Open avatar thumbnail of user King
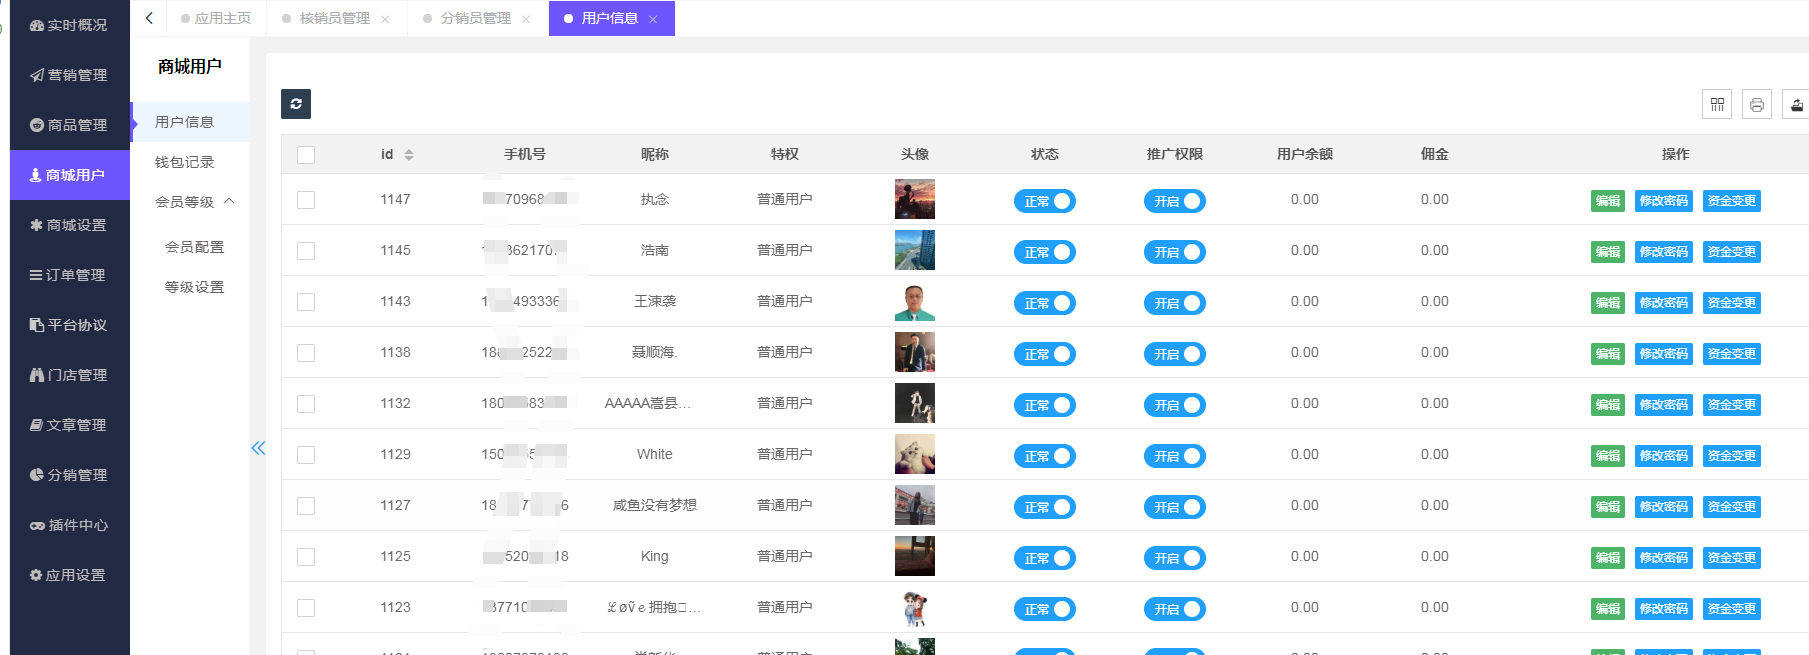Screen dimensions: 1809x655 pyautogui.click(x=915, y=556)
